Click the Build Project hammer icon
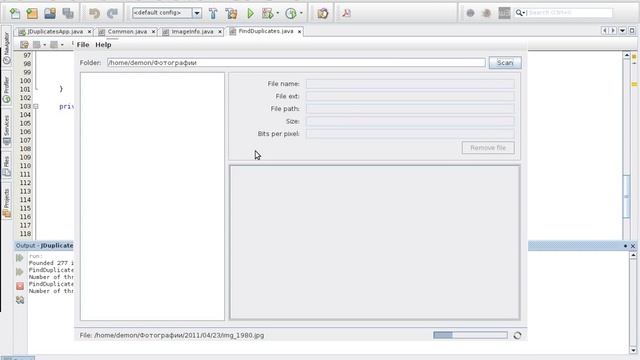 pyautogui.click(x=213, y=13)
